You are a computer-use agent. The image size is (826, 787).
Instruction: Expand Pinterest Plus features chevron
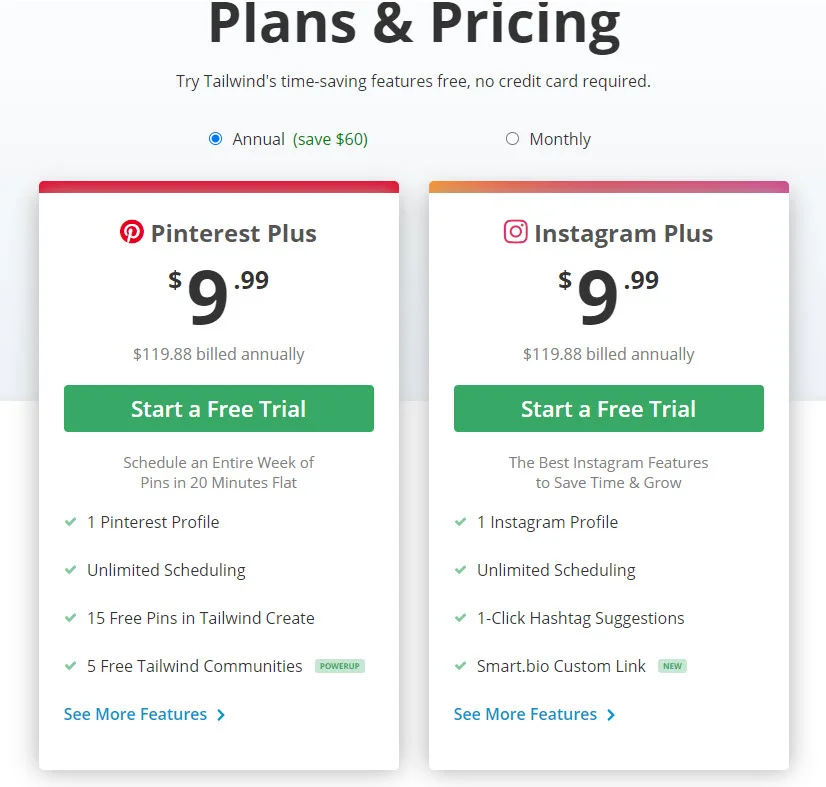(221, 715)
